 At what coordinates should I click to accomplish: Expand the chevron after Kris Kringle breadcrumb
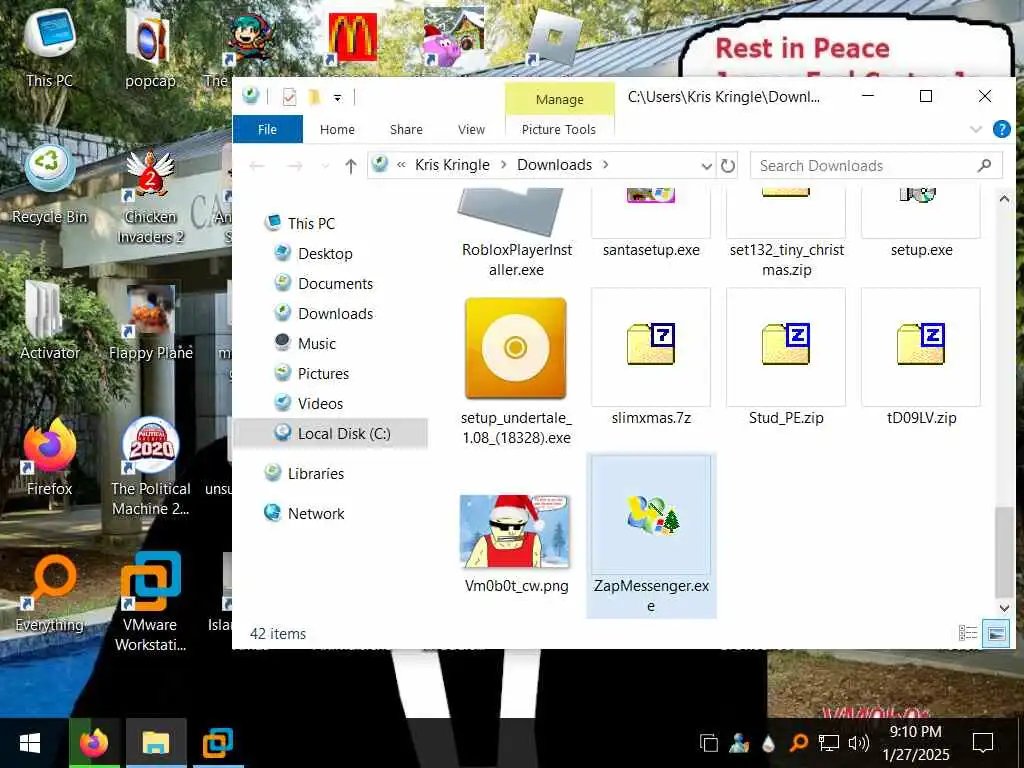point(504,165)
